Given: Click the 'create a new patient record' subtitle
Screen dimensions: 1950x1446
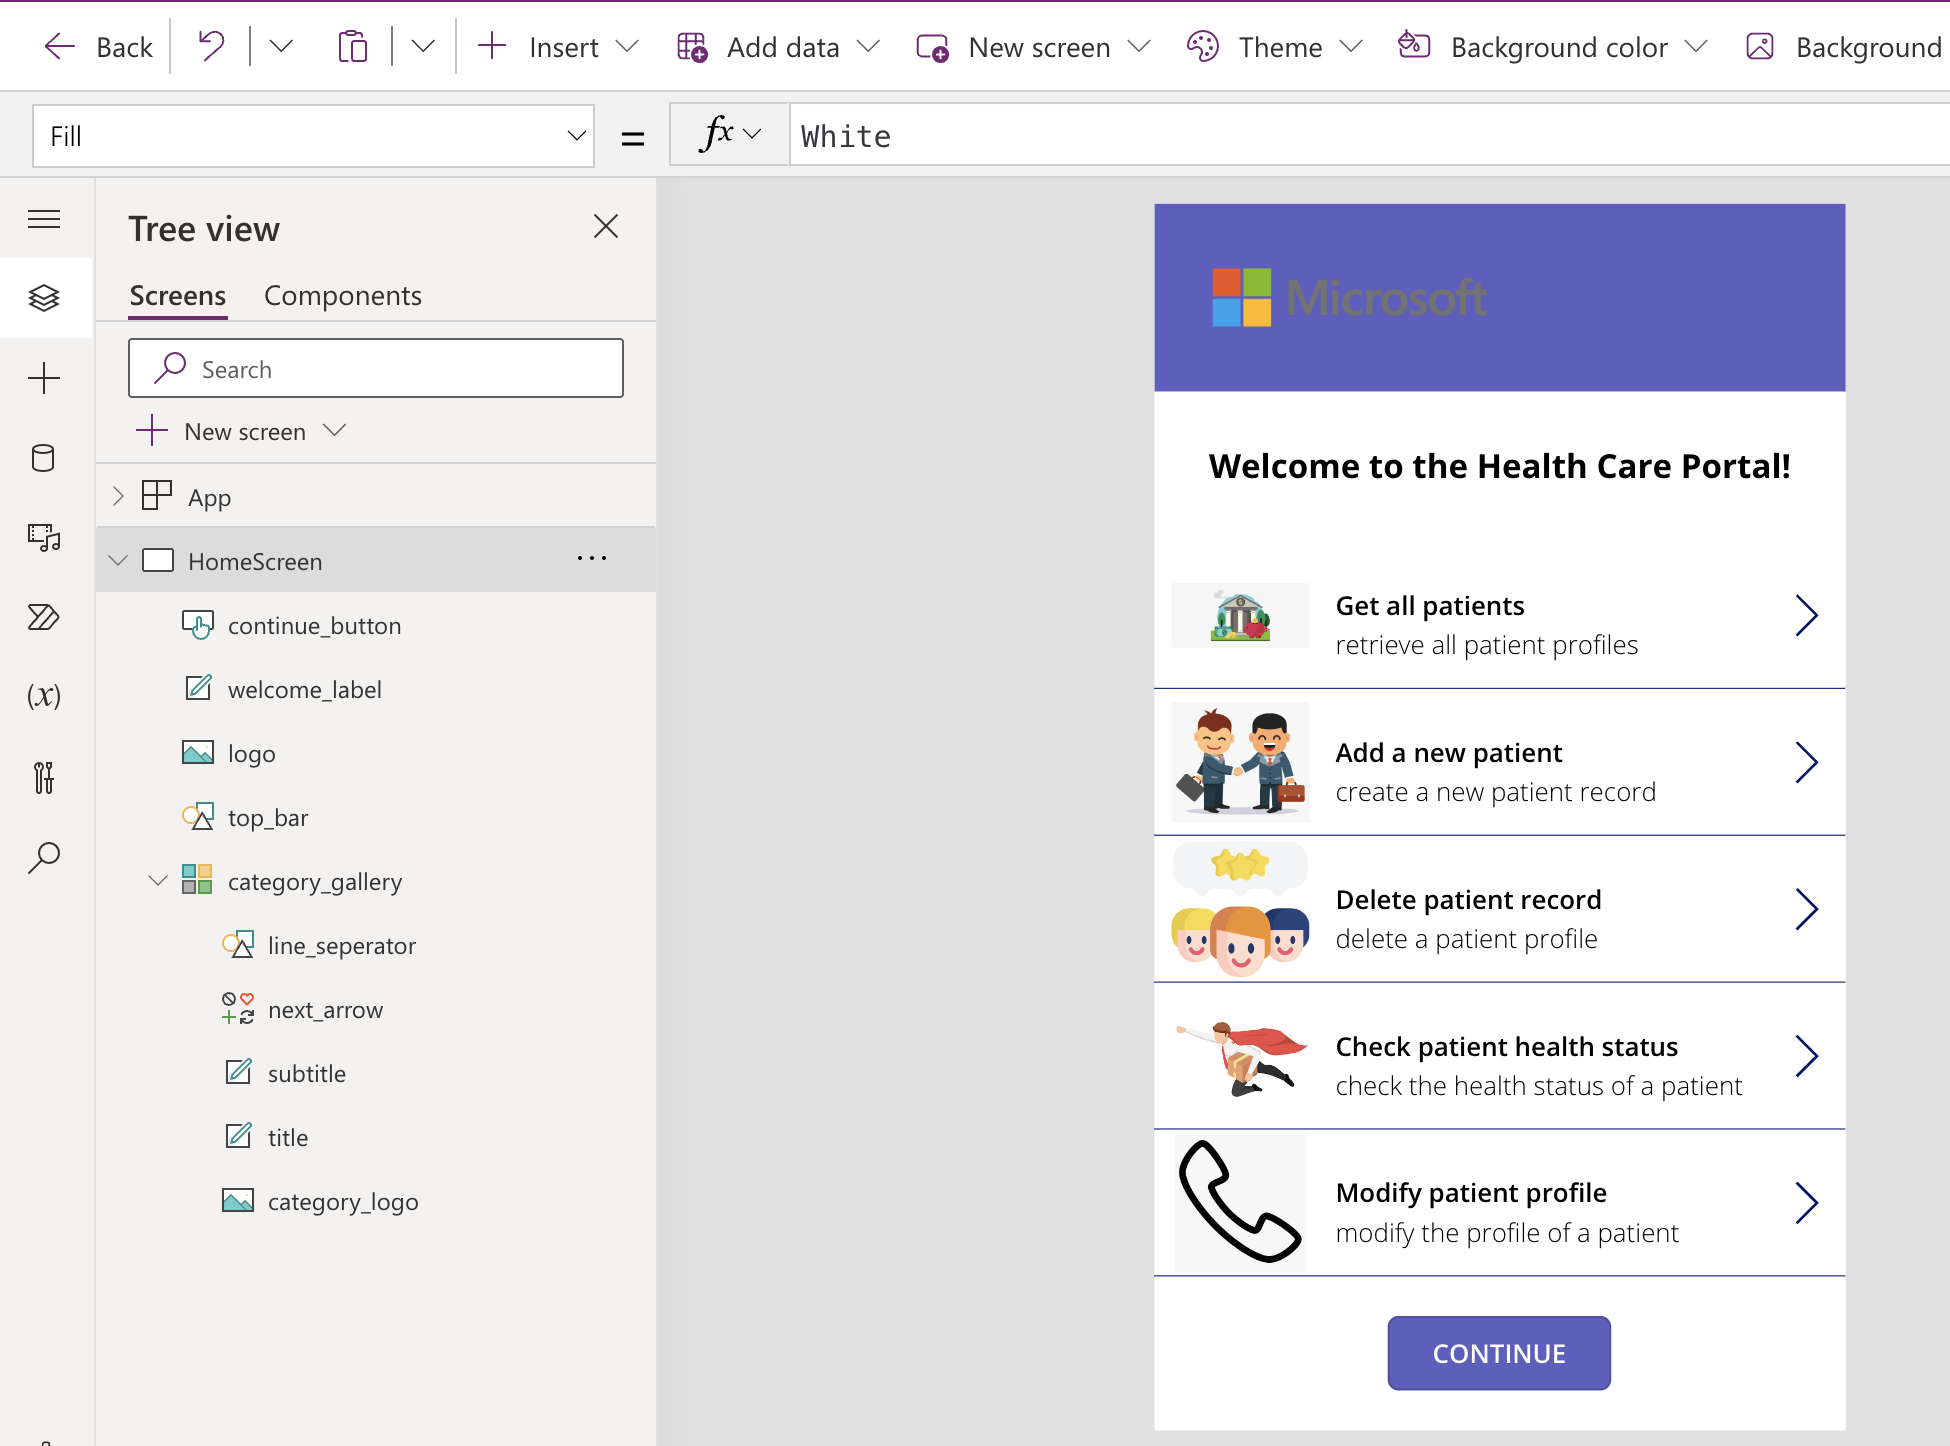Looking at the screenshot, I should click(1496, 792).
